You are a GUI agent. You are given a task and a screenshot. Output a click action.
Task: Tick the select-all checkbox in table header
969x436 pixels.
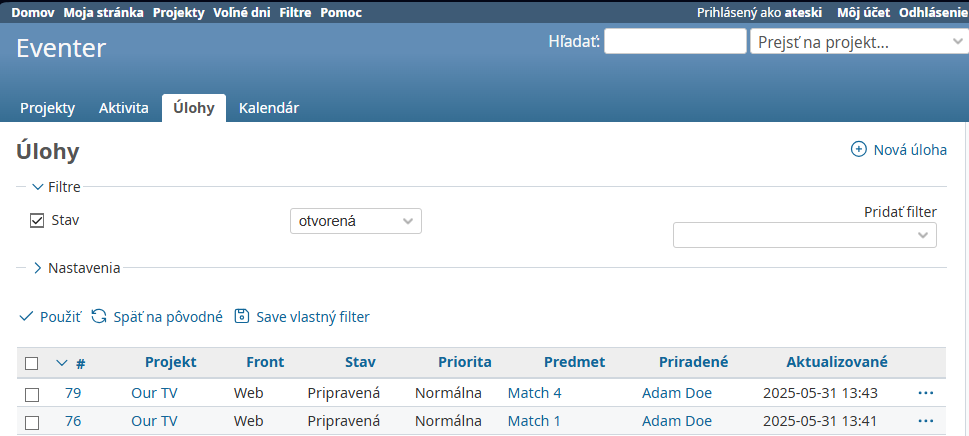(32, 363)
